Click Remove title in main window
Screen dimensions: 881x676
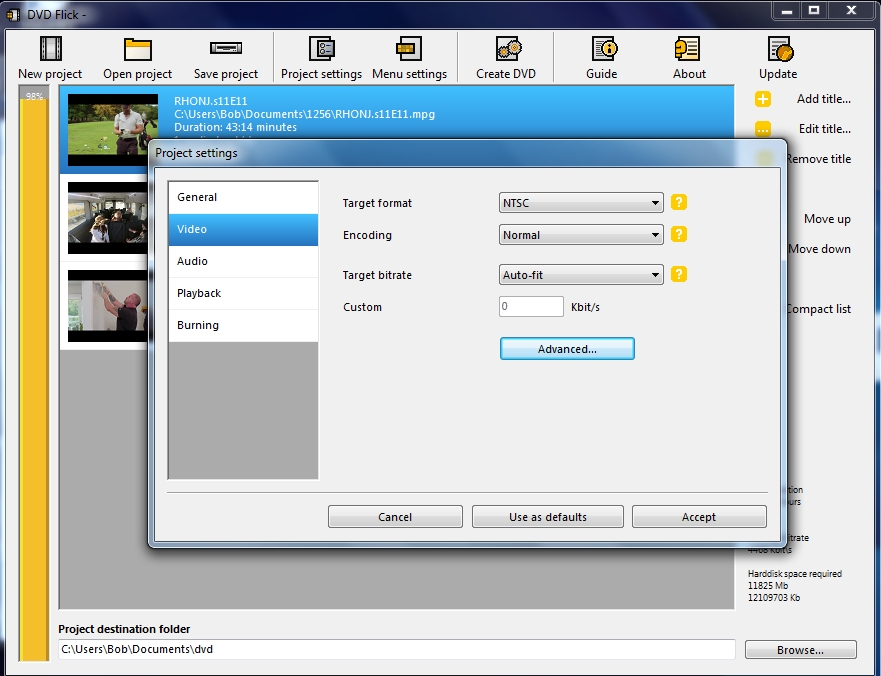point(819,159)
